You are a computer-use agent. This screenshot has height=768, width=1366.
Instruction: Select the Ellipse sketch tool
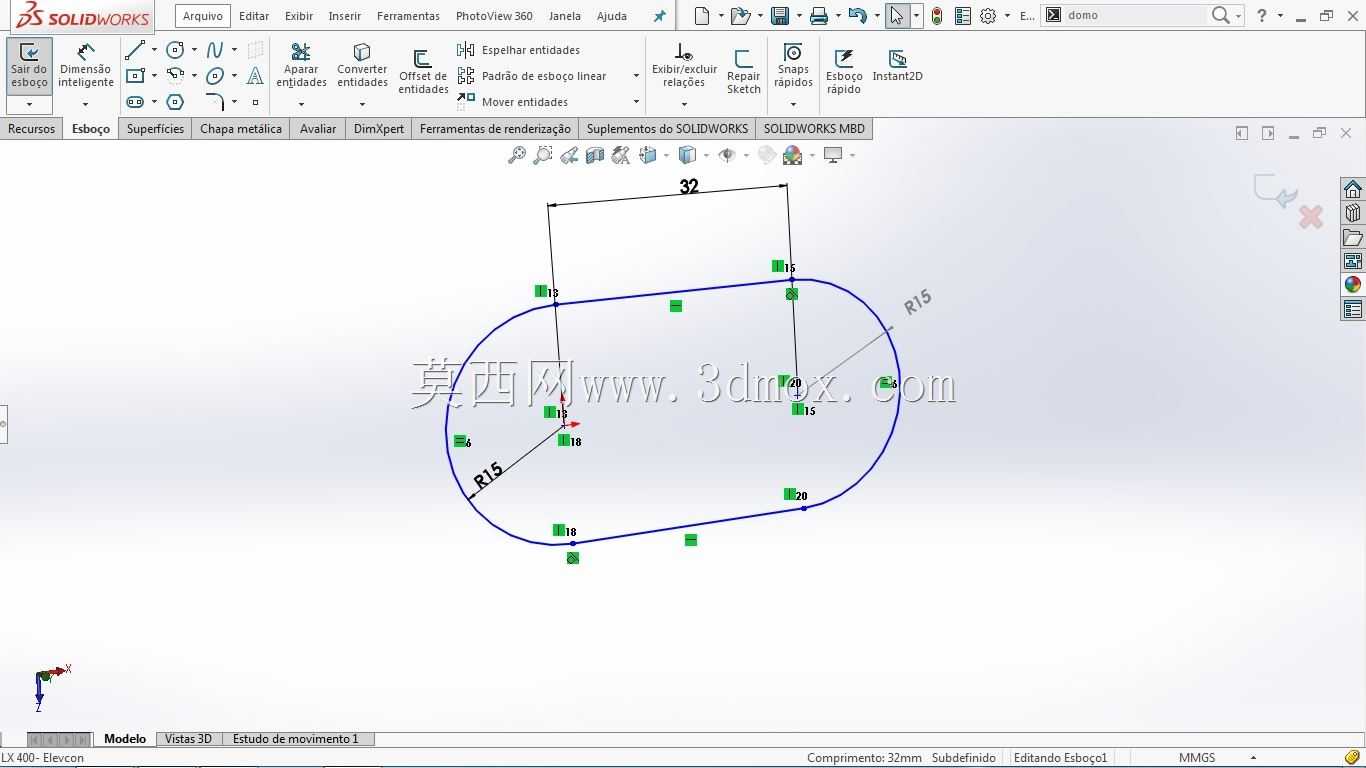[x=215, y=75]
